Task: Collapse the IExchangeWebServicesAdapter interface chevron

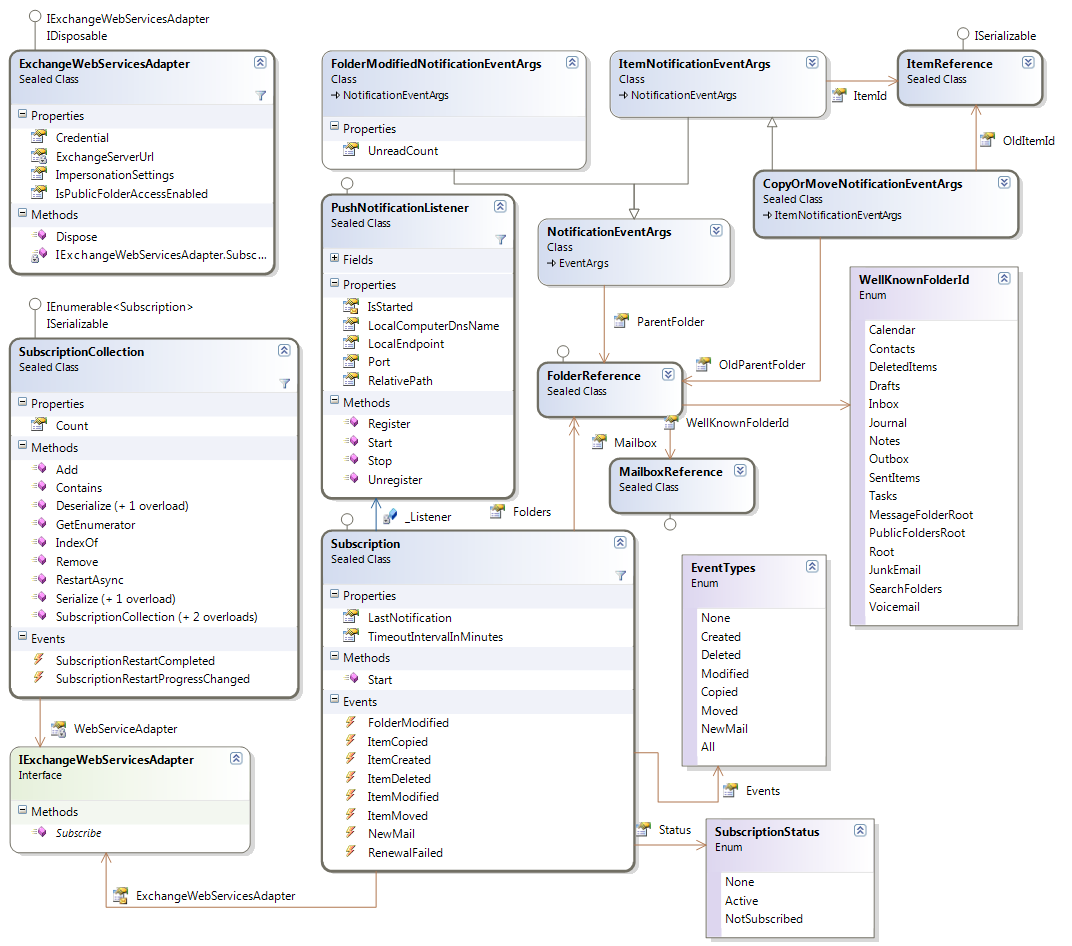Action: point(237,758)
